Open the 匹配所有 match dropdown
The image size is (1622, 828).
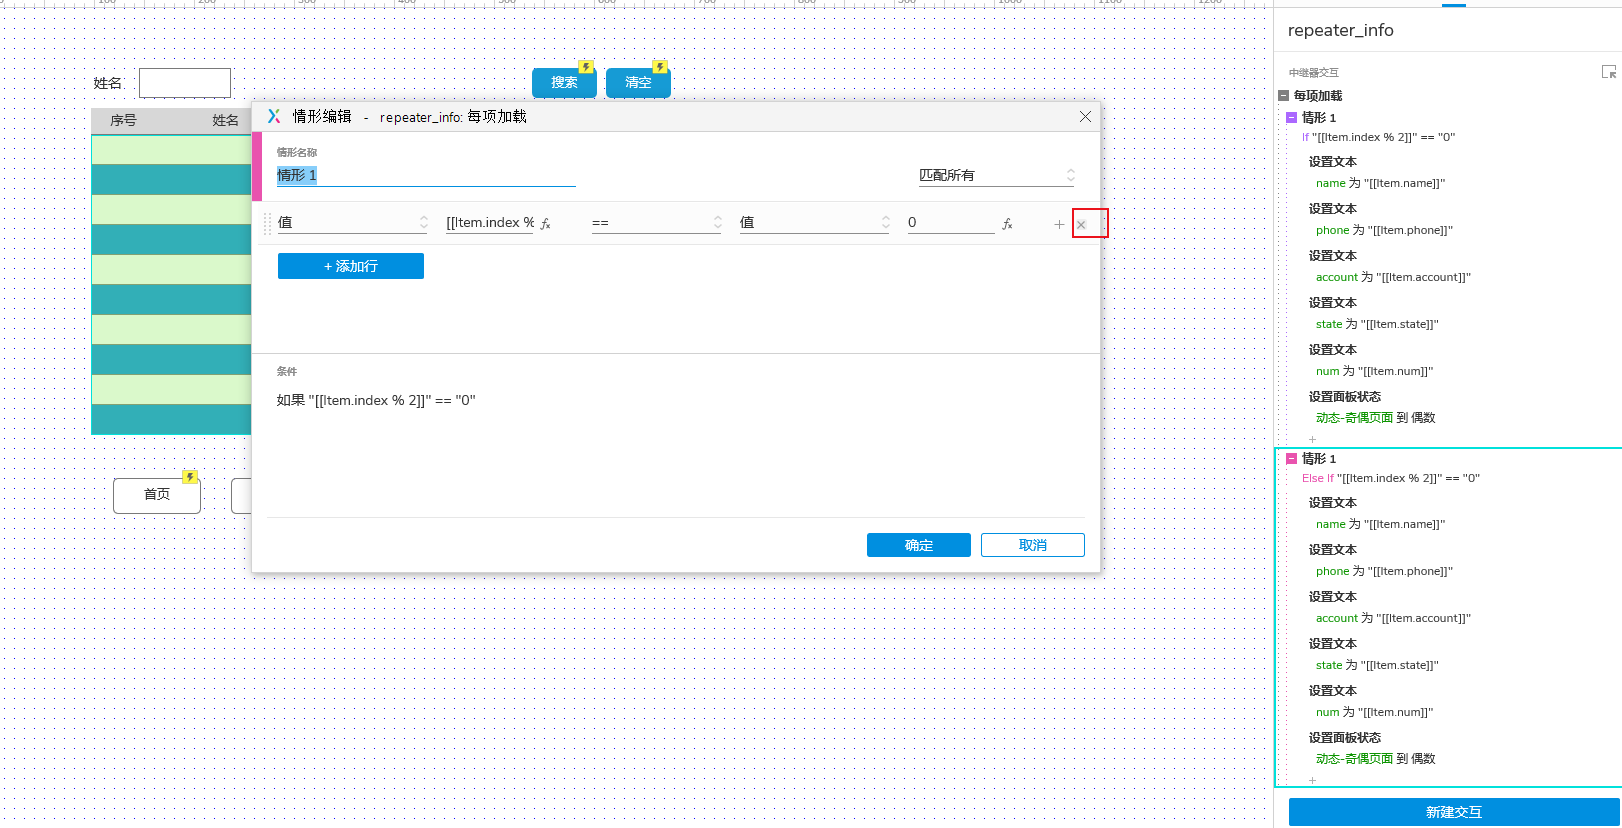[997, 175]
